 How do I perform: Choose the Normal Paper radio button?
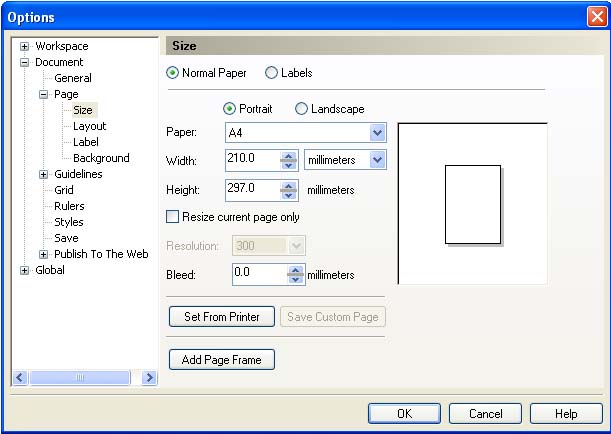point(172,73)
